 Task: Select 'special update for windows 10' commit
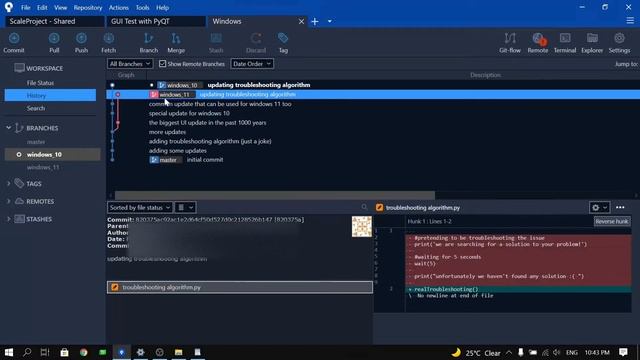pos(373,113)
